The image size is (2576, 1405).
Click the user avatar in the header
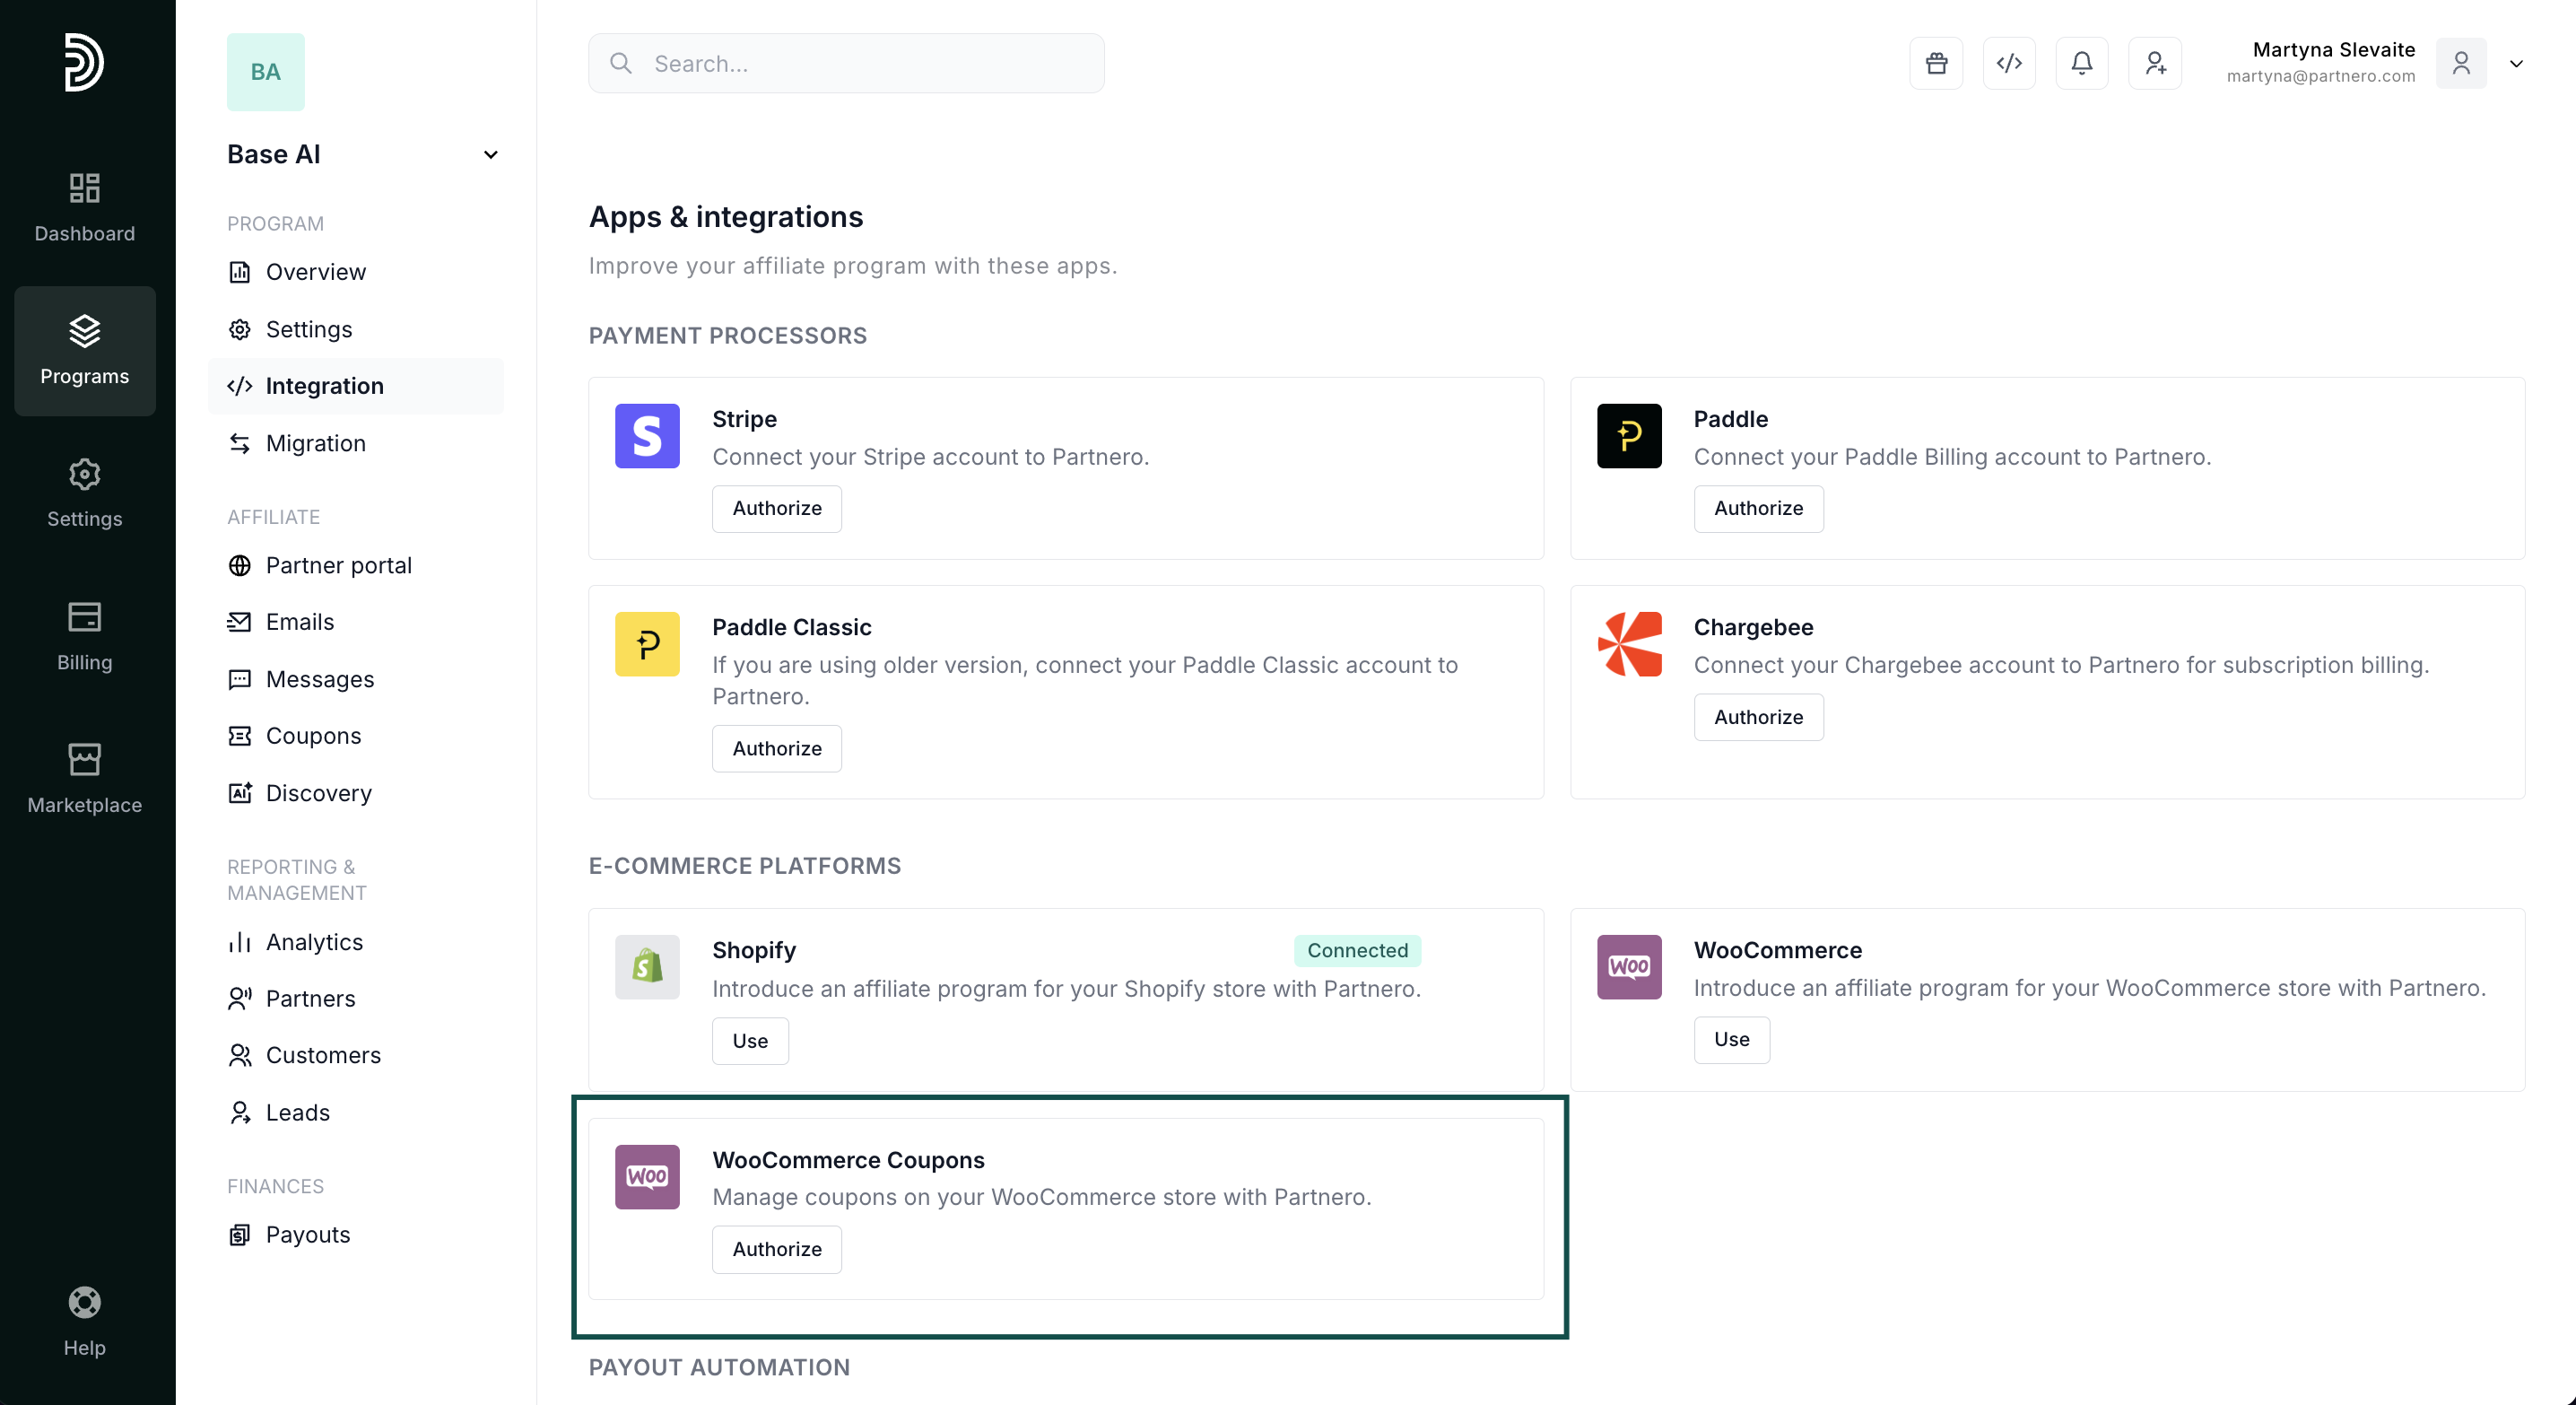pyautogui.click(x=2461, y=64)
